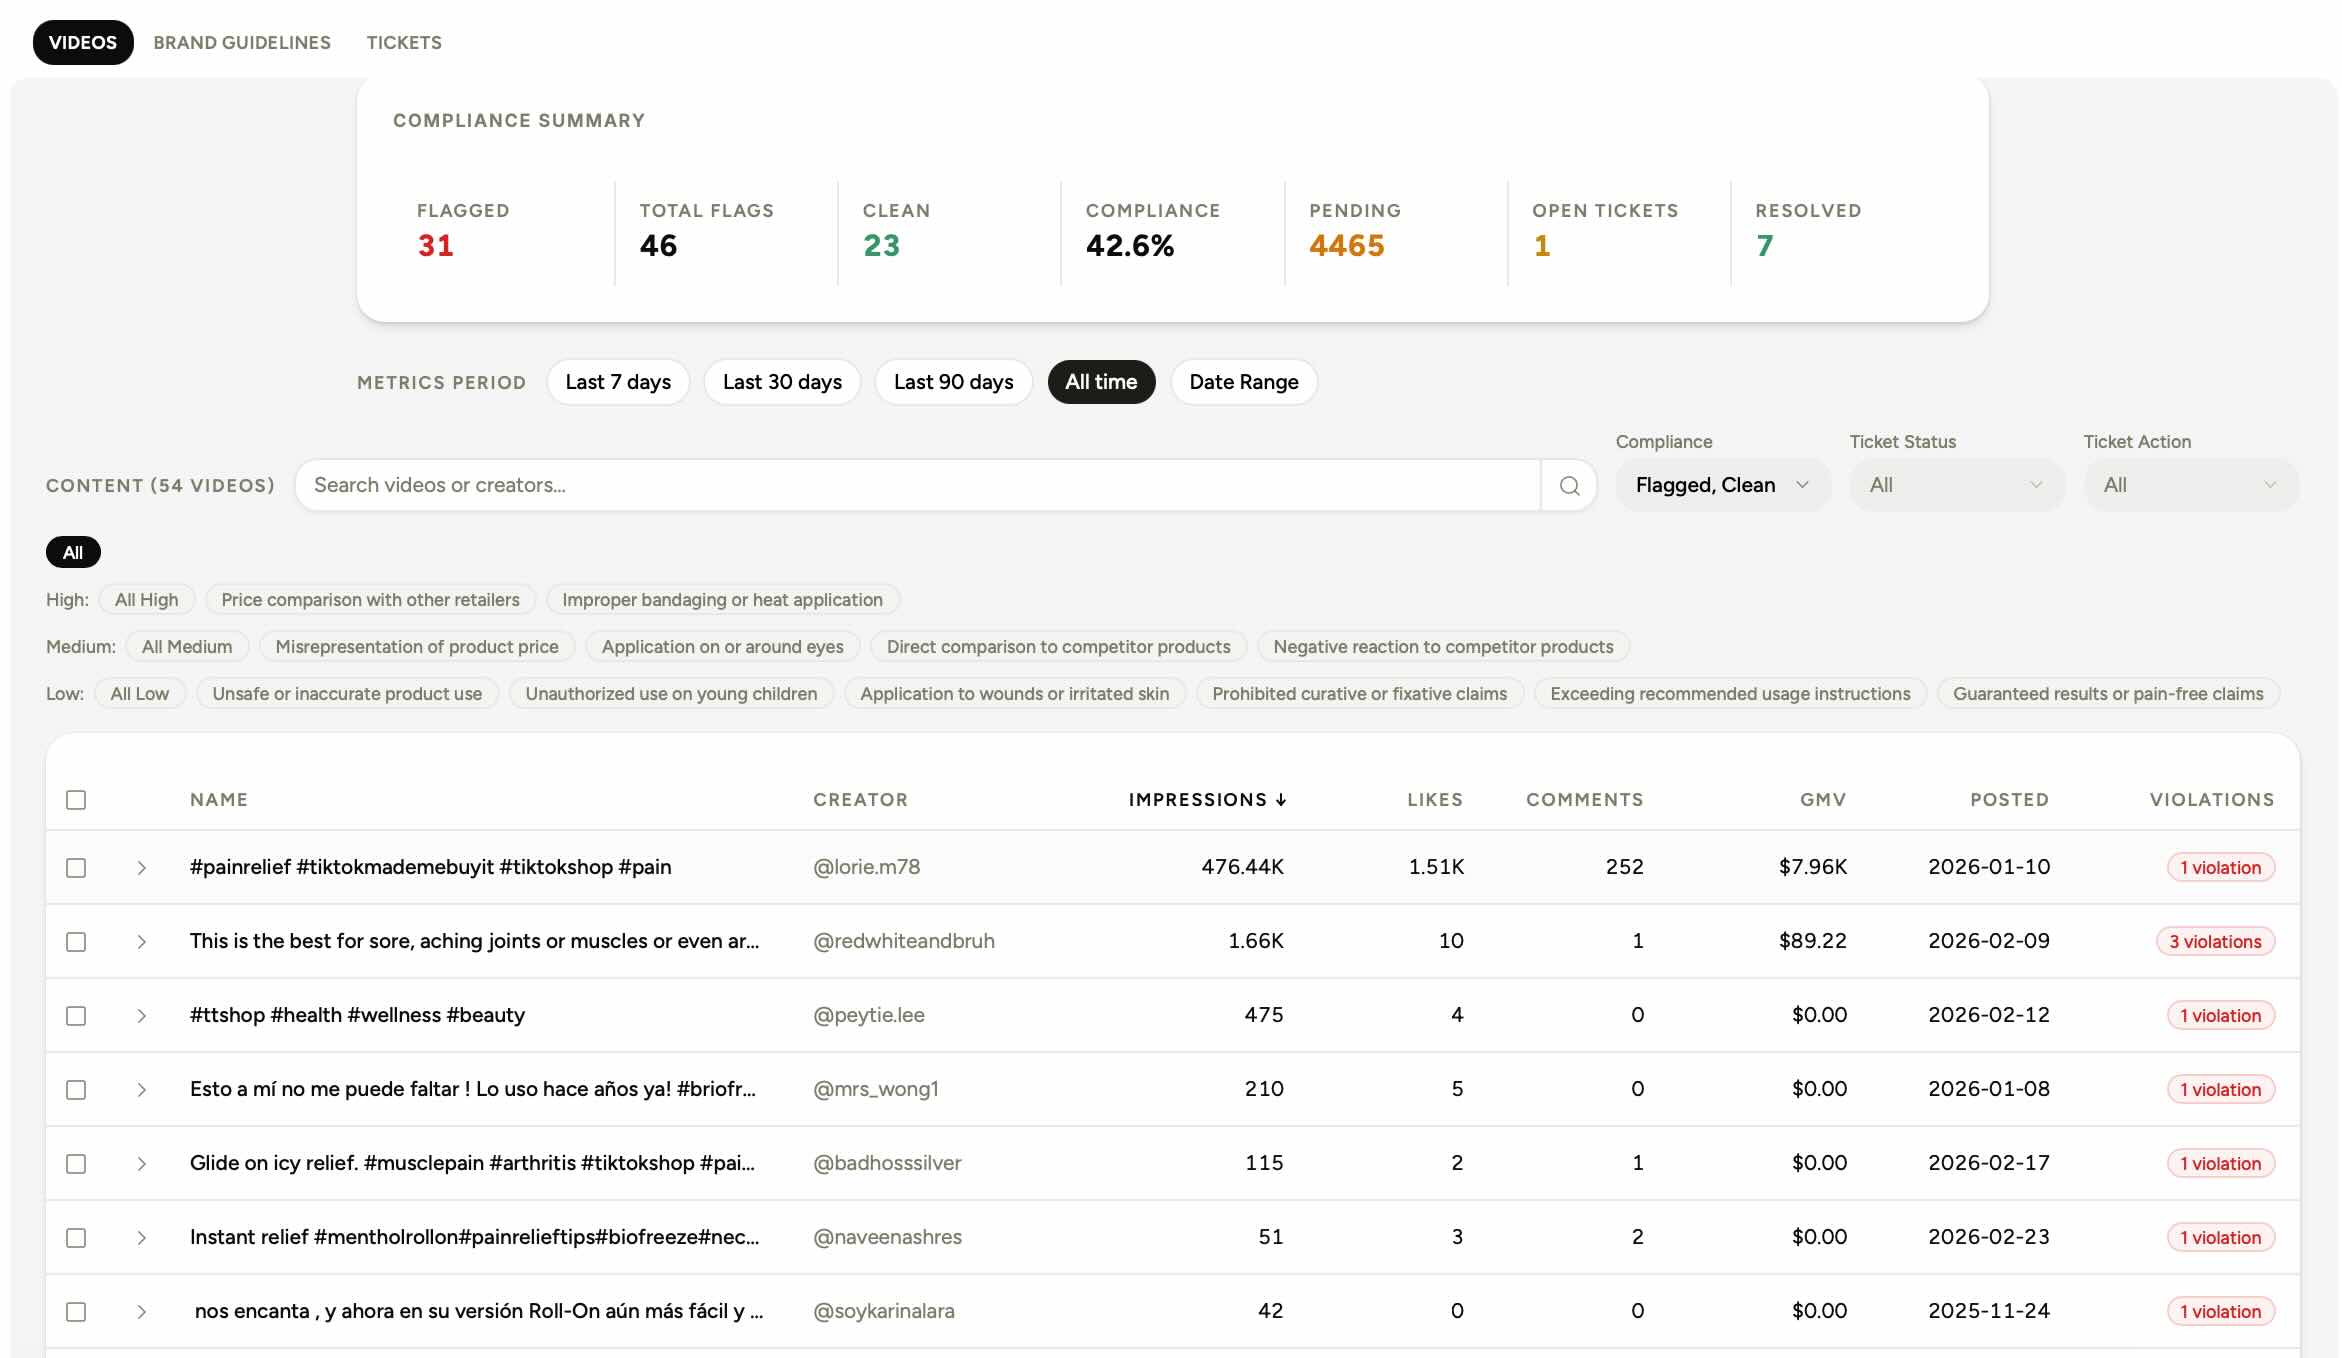Toggle the Unsafe or inaccurate product use filter

(347, 693)
